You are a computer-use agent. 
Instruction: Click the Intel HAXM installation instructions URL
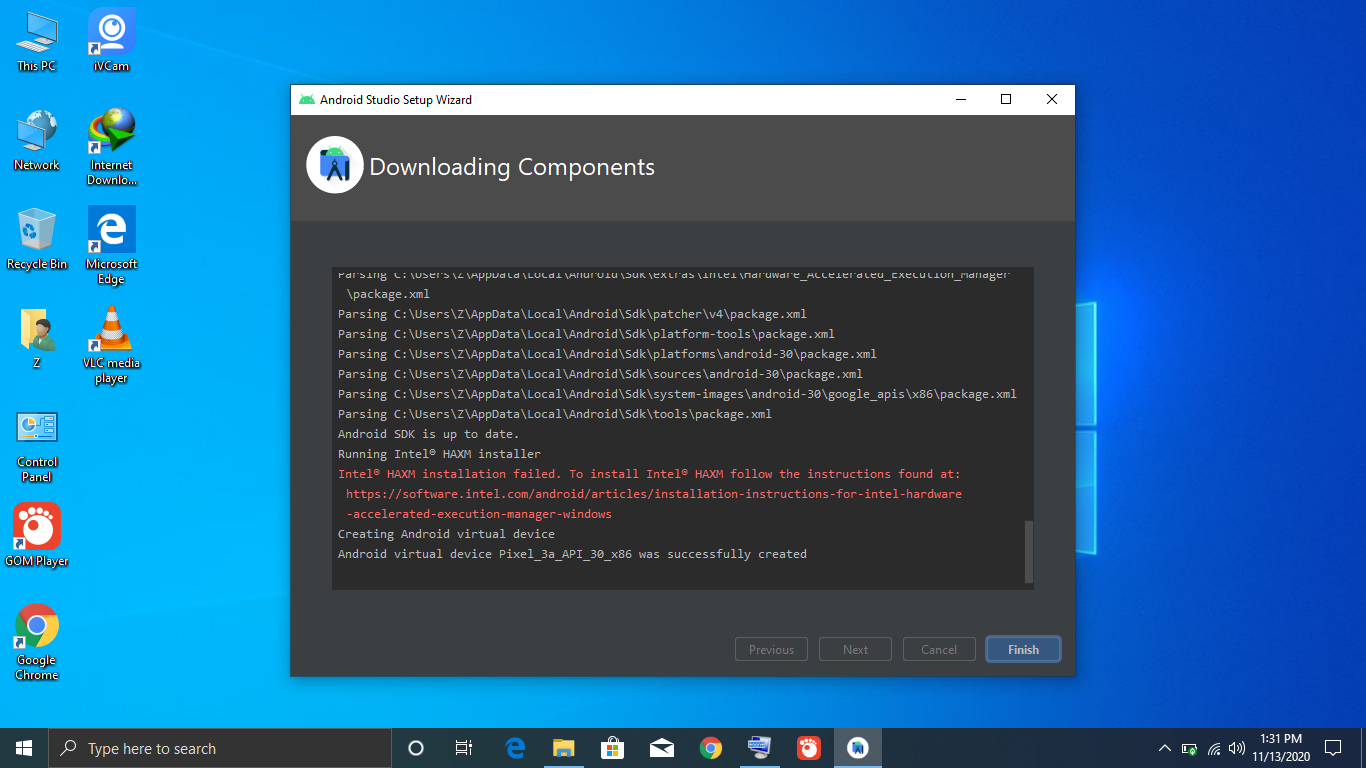tap(654, 504)
